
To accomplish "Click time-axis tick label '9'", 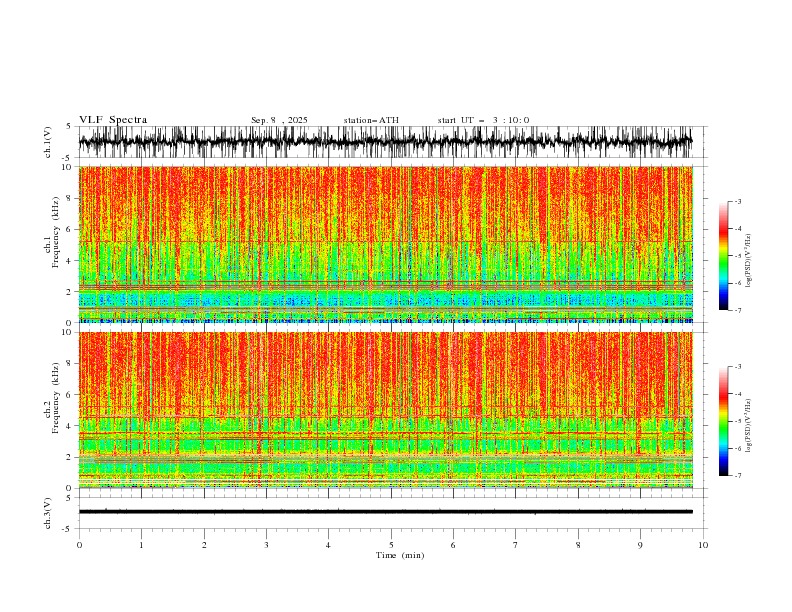I will pyautogui.click(x=640, y=545).
